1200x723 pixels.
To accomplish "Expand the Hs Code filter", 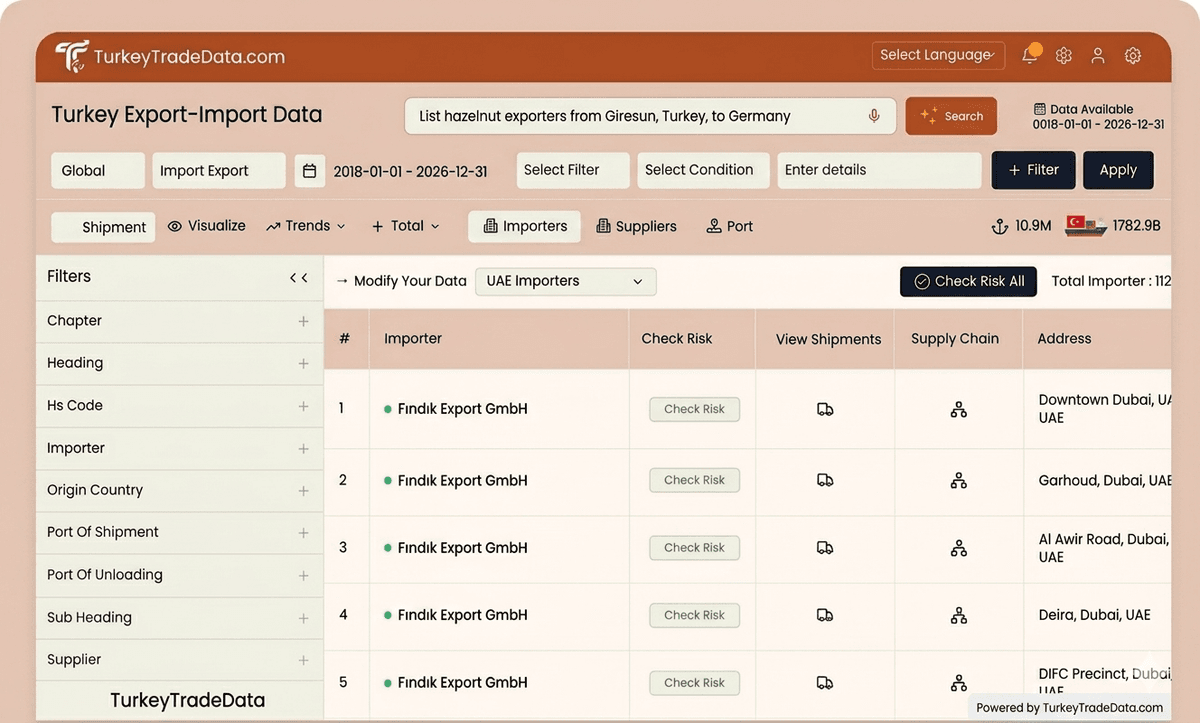I will 303,406.
